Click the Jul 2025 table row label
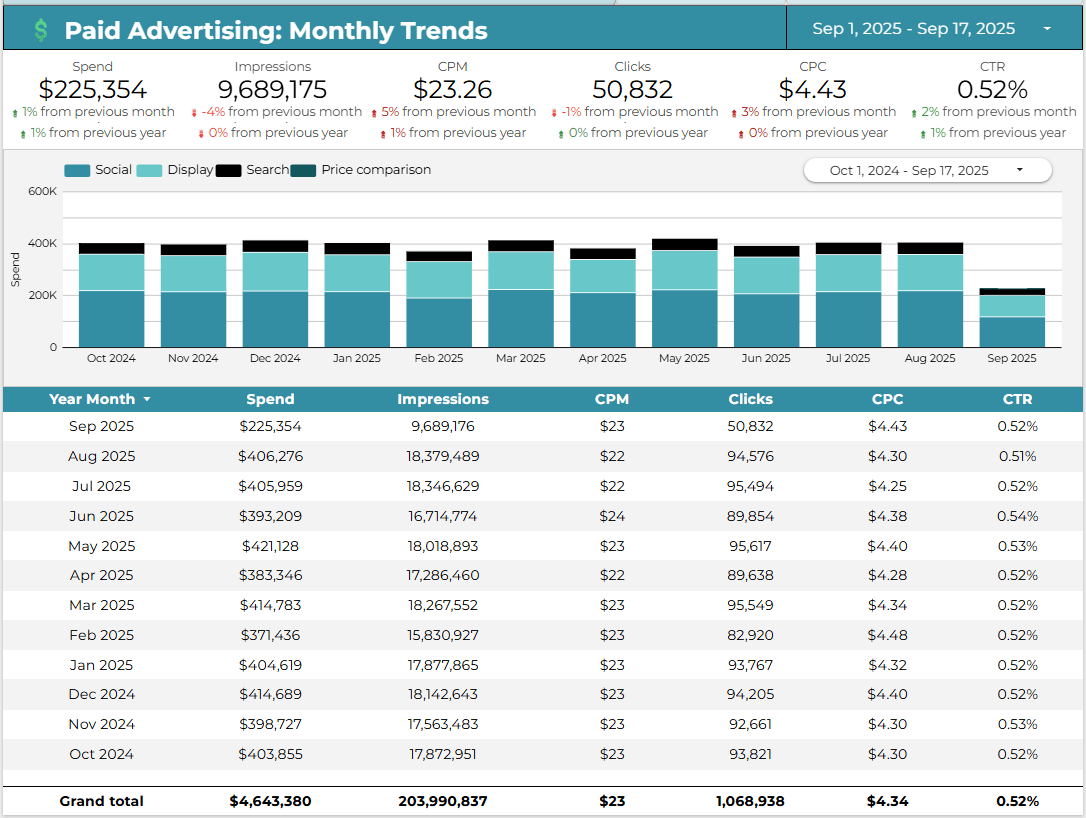The image size is (1086, 818). [x=101, y=486]
